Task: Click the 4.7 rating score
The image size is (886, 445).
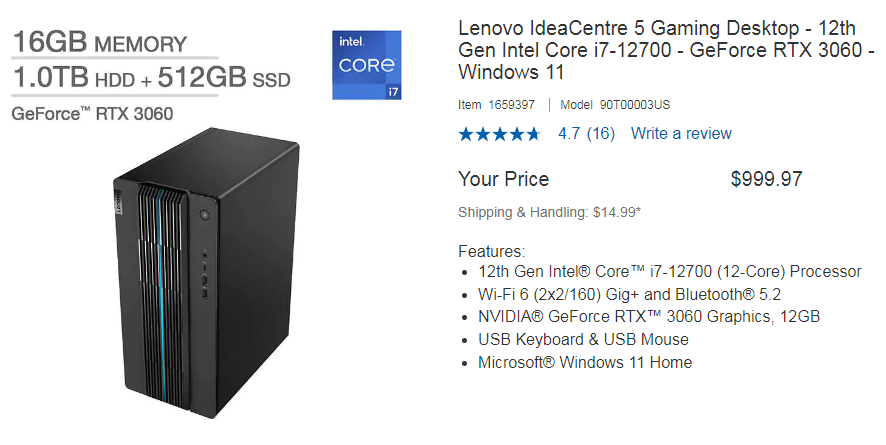Action: tap(569, 134)
